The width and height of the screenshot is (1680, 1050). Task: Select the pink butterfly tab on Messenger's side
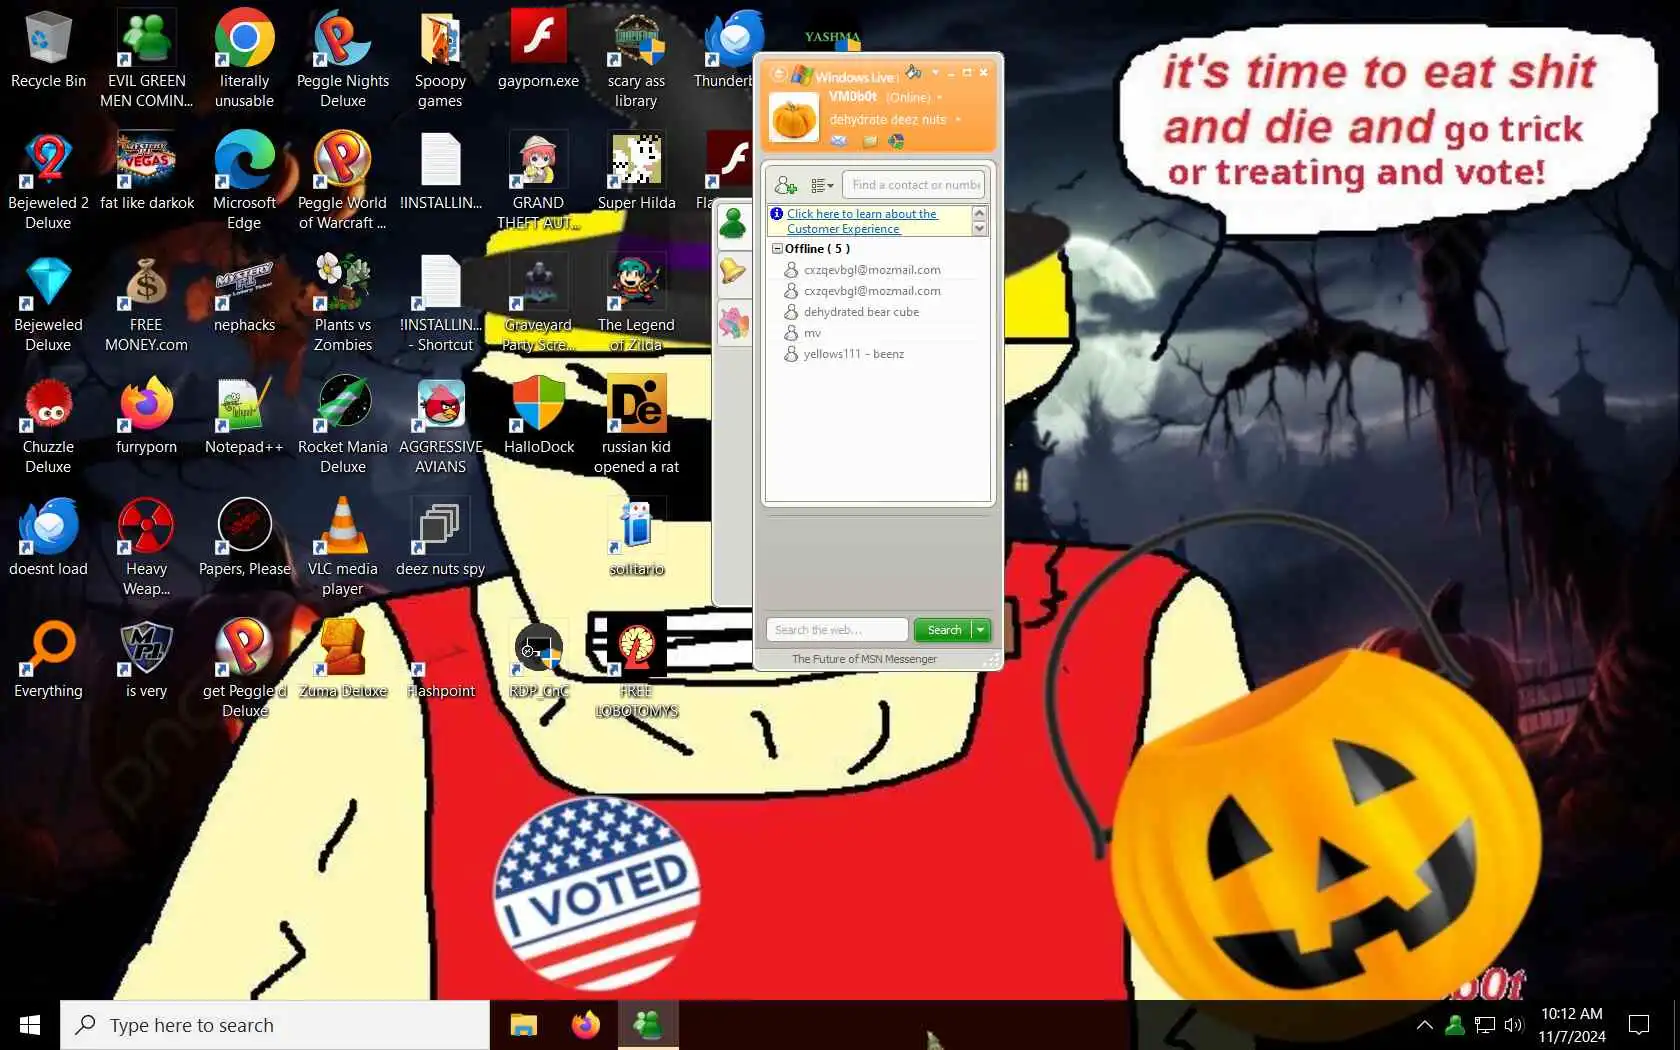pos(733,322)
